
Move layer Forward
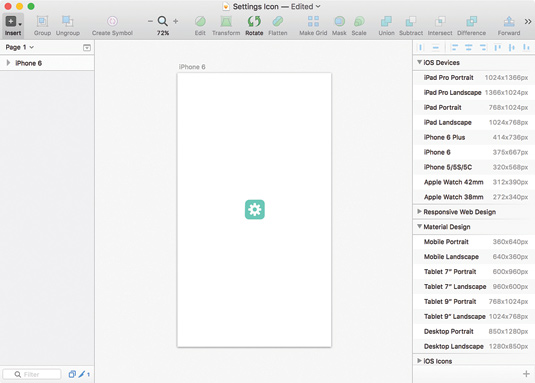tap(509, 22)
